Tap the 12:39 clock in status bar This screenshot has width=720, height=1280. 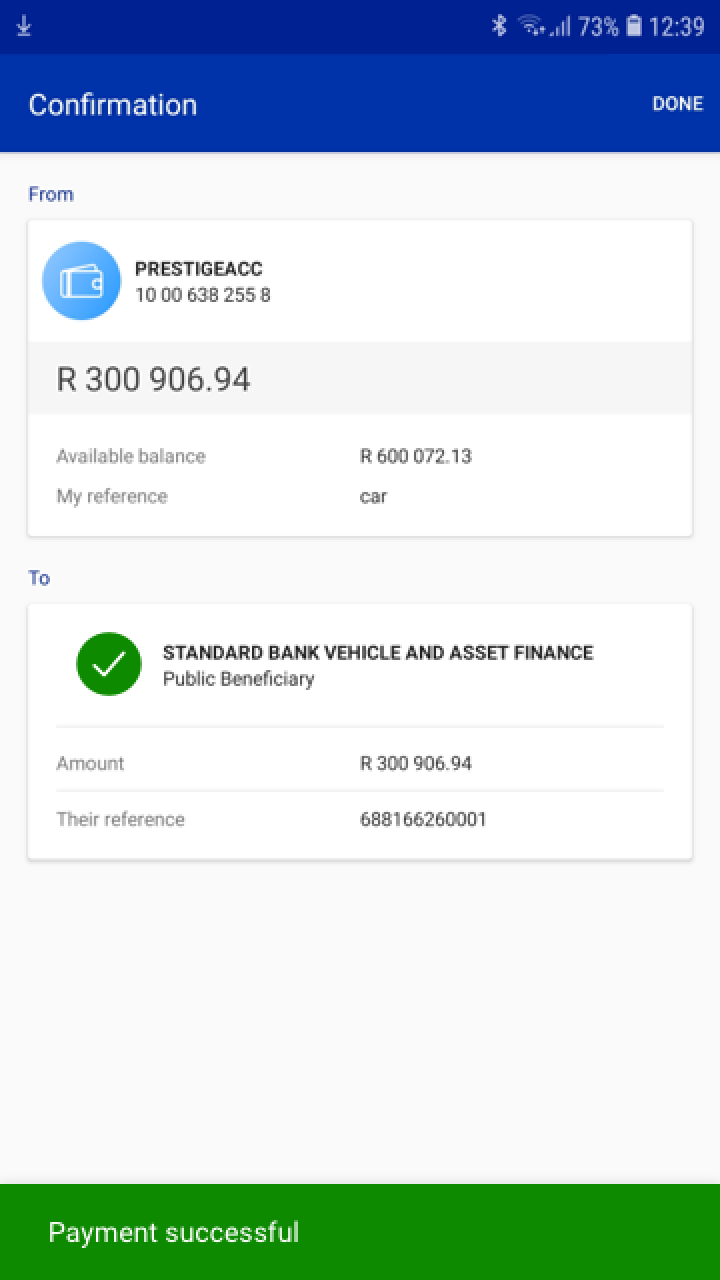pyautogui.click(x=677, y=27)
